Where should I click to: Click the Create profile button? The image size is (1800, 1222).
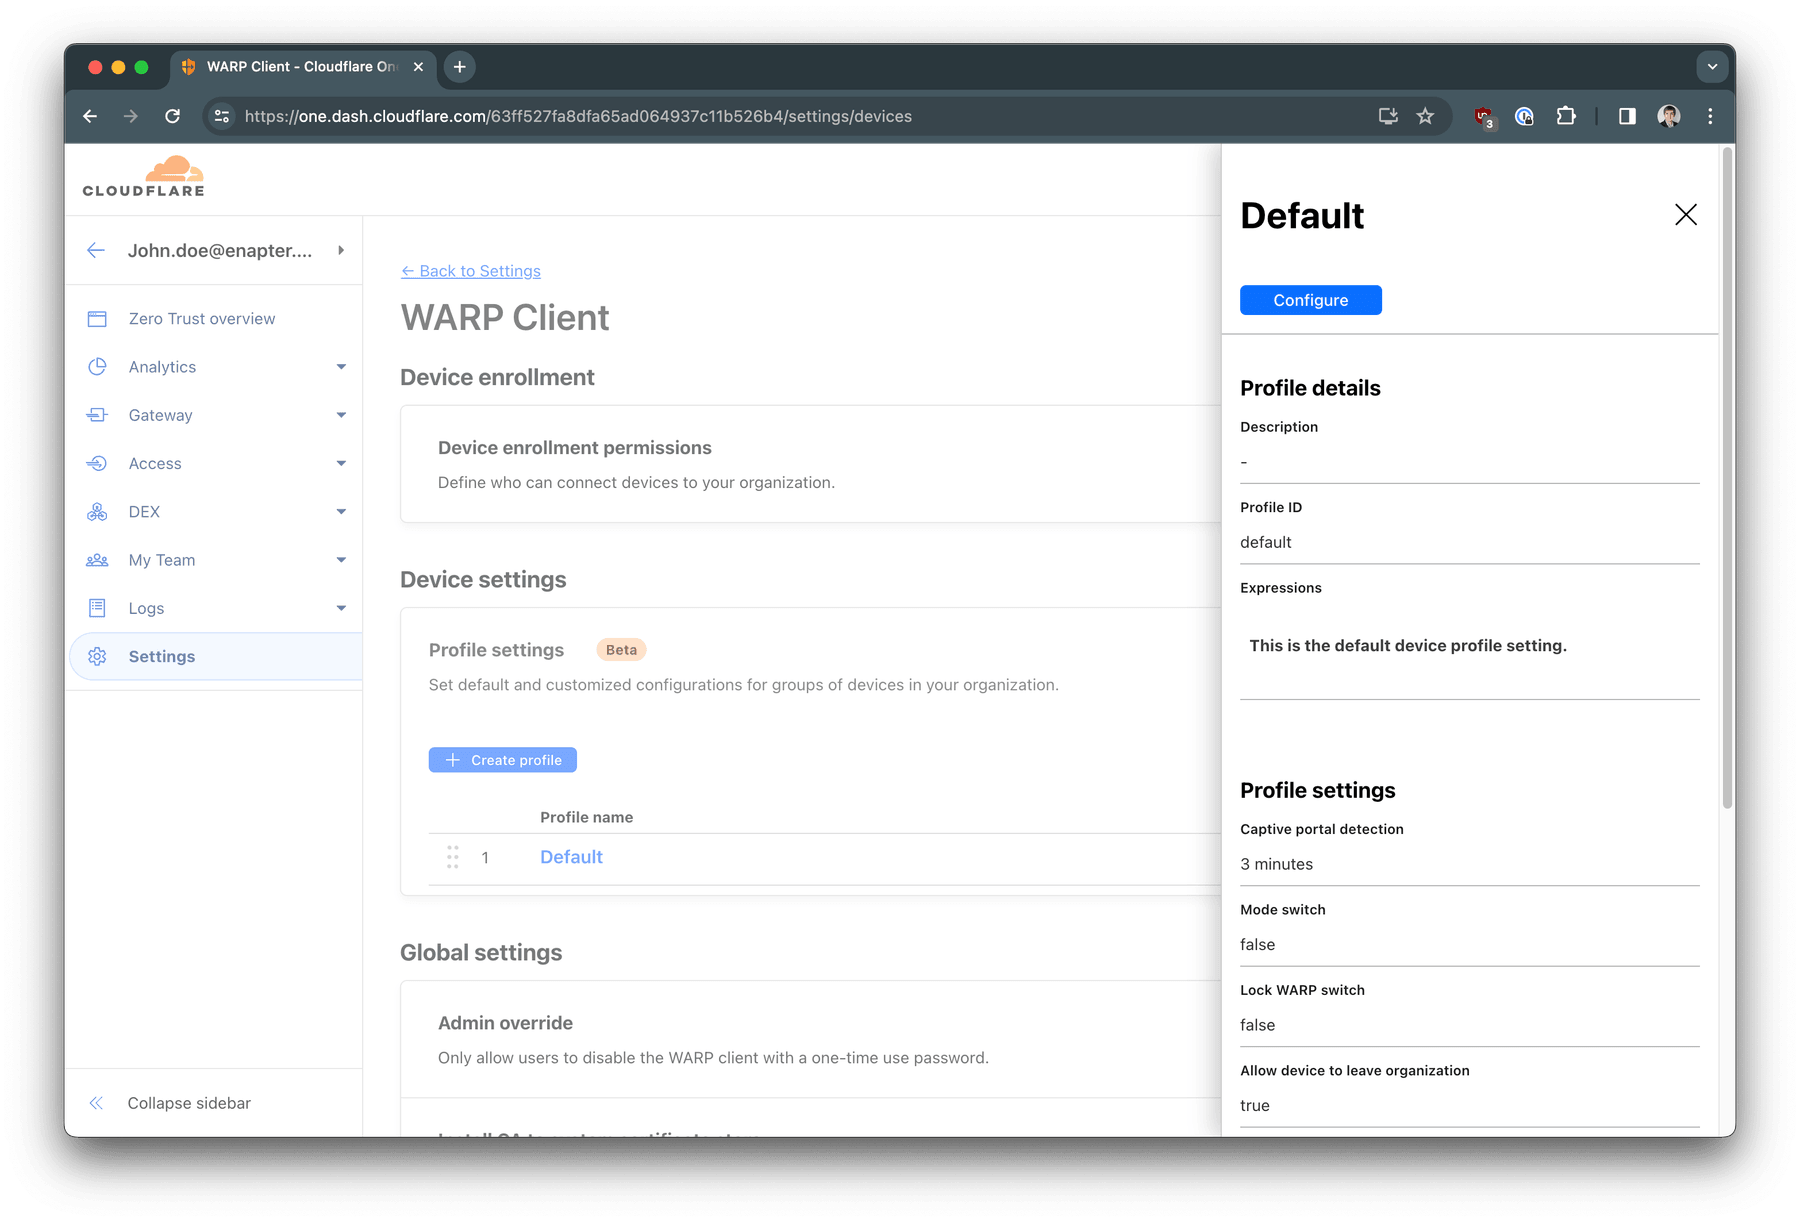click(x=502, y=759)
